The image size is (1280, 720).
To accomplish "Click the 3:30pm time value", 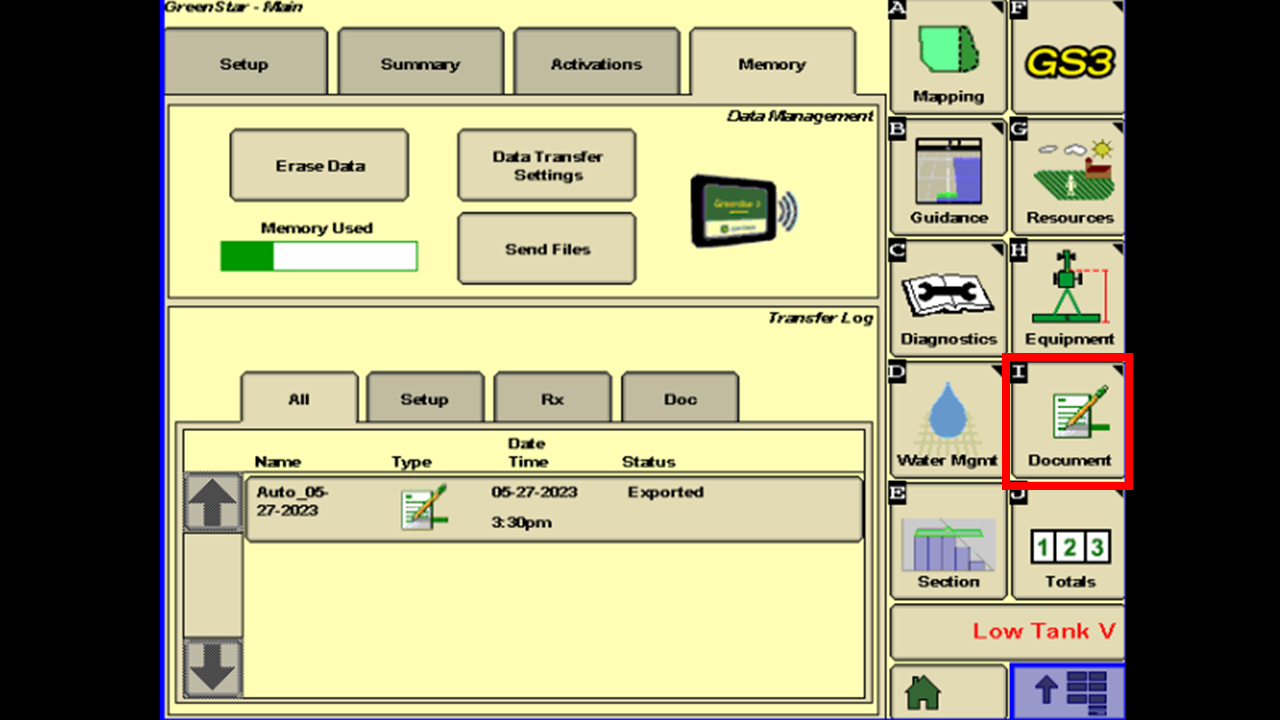I will point(521,522).
